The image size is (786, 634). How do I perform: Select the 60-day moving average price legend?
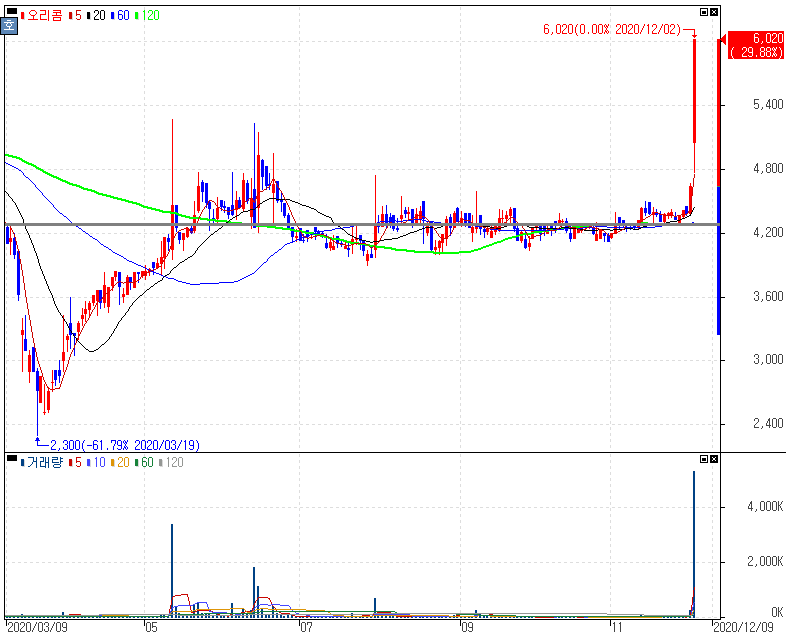point(120,16)
